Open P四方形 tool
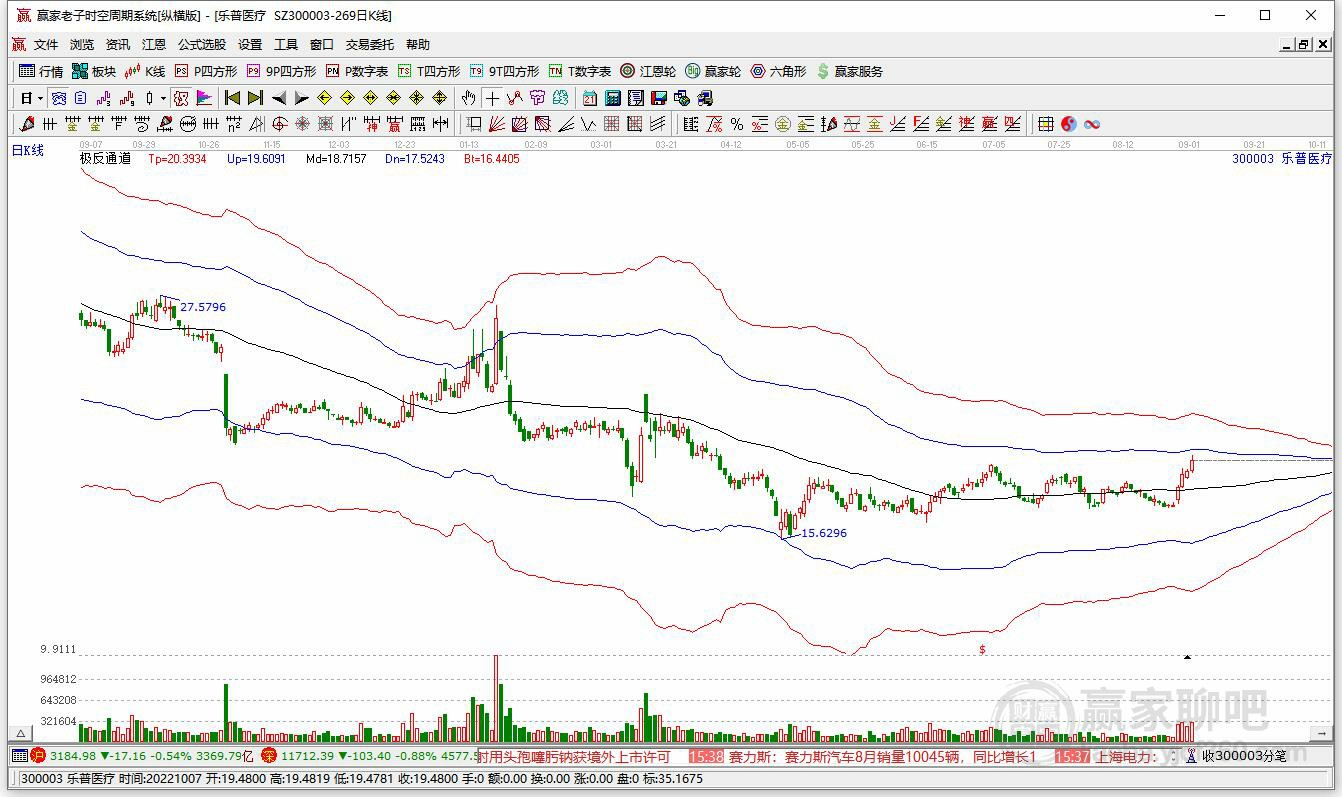Viewport: 1342px width, 797px height. coord(206,71)
